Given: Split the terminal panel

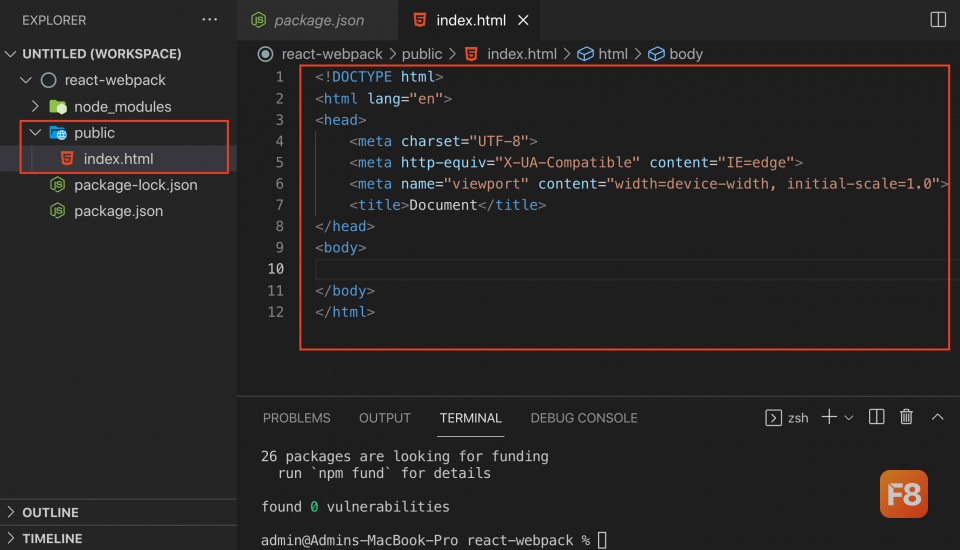Looking at the screenshot, I should click(x=876, y=417).
